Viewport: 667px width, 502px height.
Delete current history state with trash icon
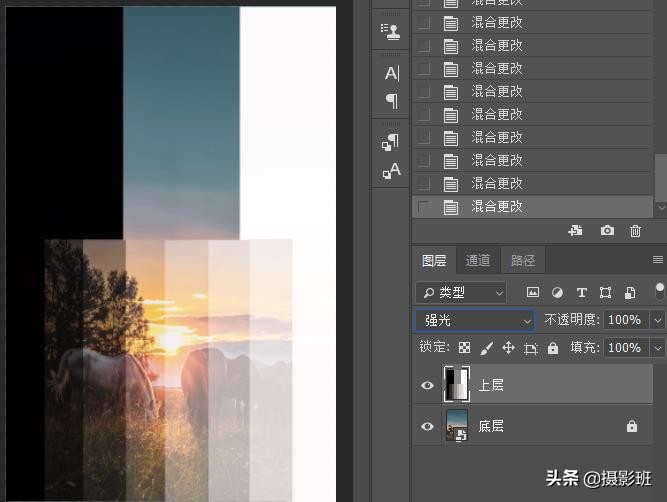point(635,231)
